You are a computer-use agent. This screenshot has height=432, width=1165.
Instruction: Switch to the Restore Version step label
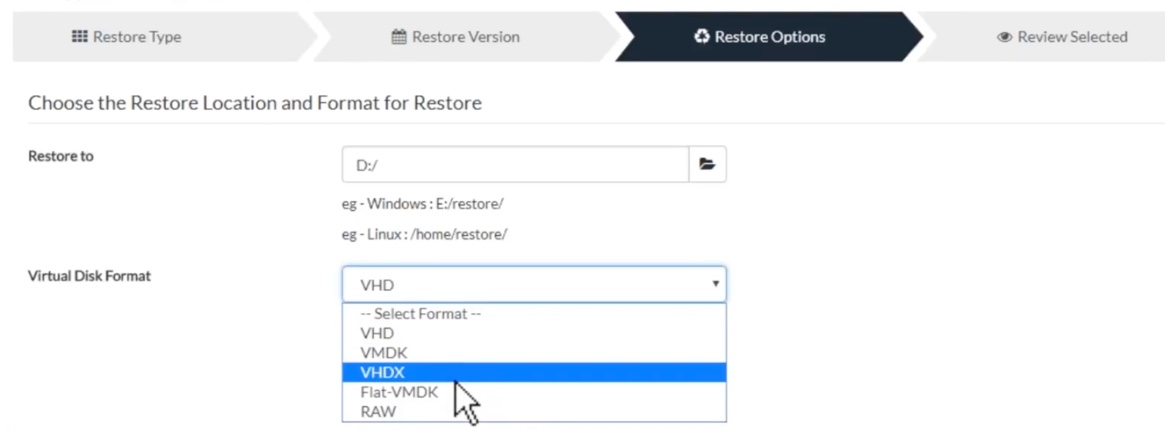[466, 38]
